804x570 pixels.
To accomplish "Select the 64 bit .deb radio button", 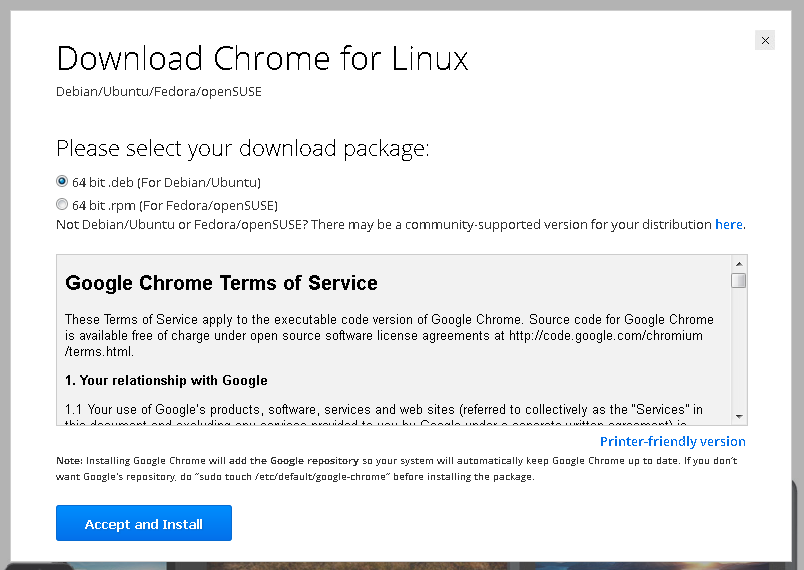I will [x=62, y=181].
